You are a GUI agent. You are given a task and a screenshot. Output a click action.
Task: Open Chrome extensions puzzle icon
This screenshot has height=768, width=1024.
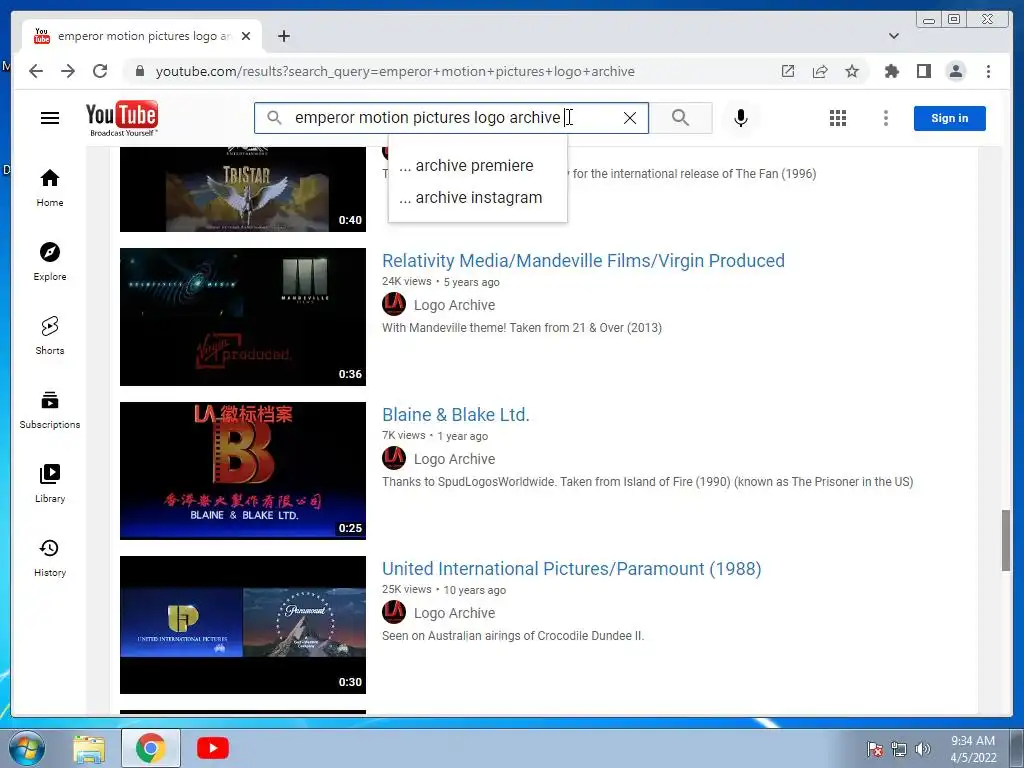(x=891, y=71)
